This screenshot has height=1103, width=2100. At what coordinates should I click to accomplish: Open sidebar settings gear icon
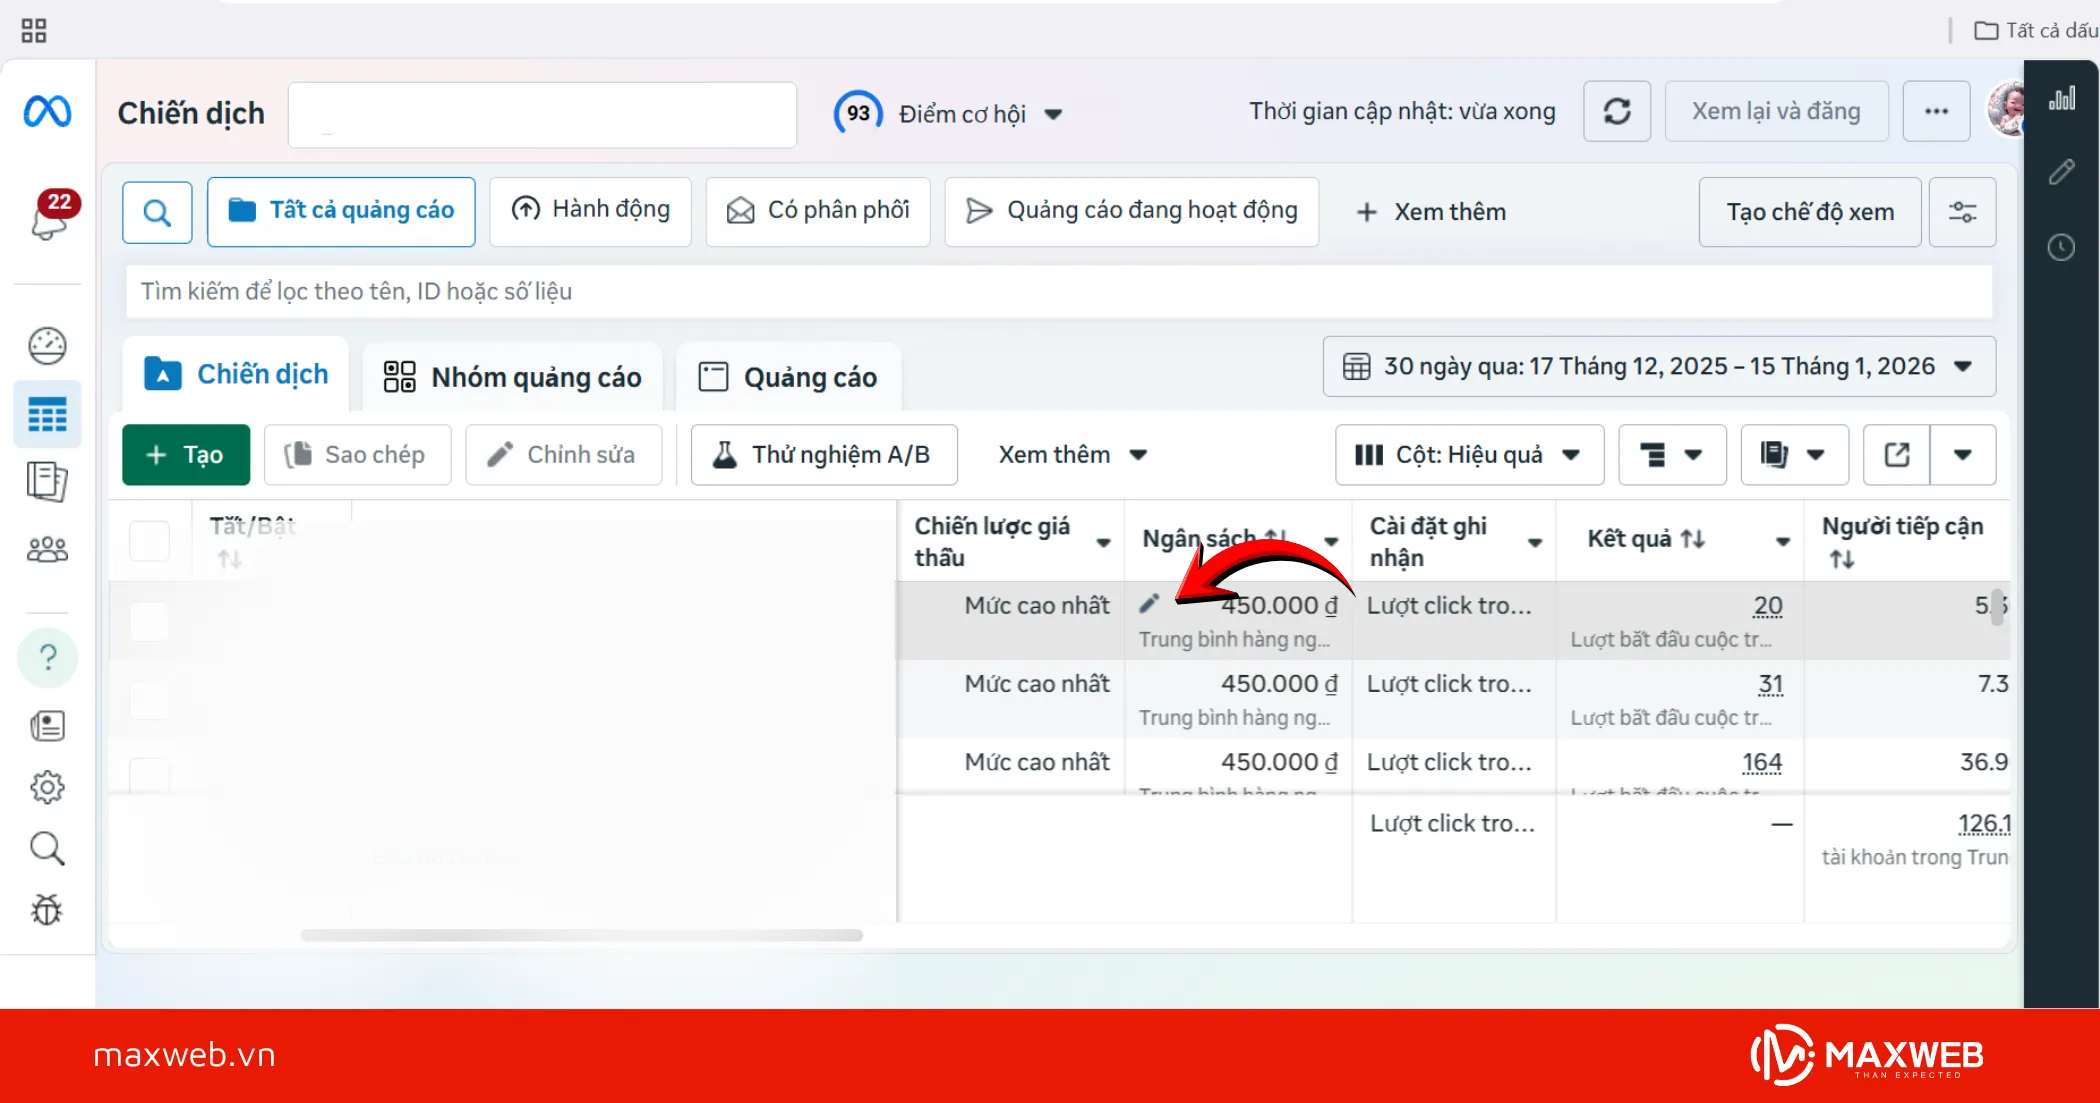tap(47, 786)
